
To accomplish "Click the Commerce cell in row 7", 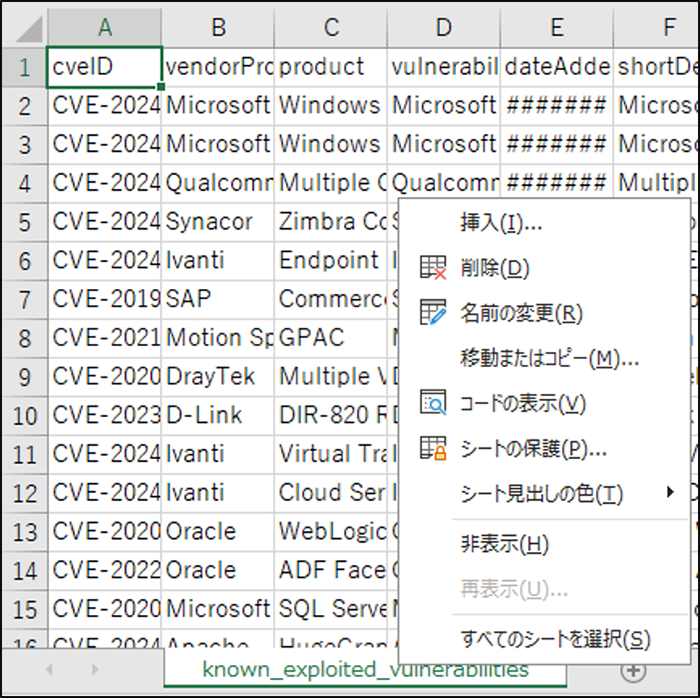I will tap(331, 299).
